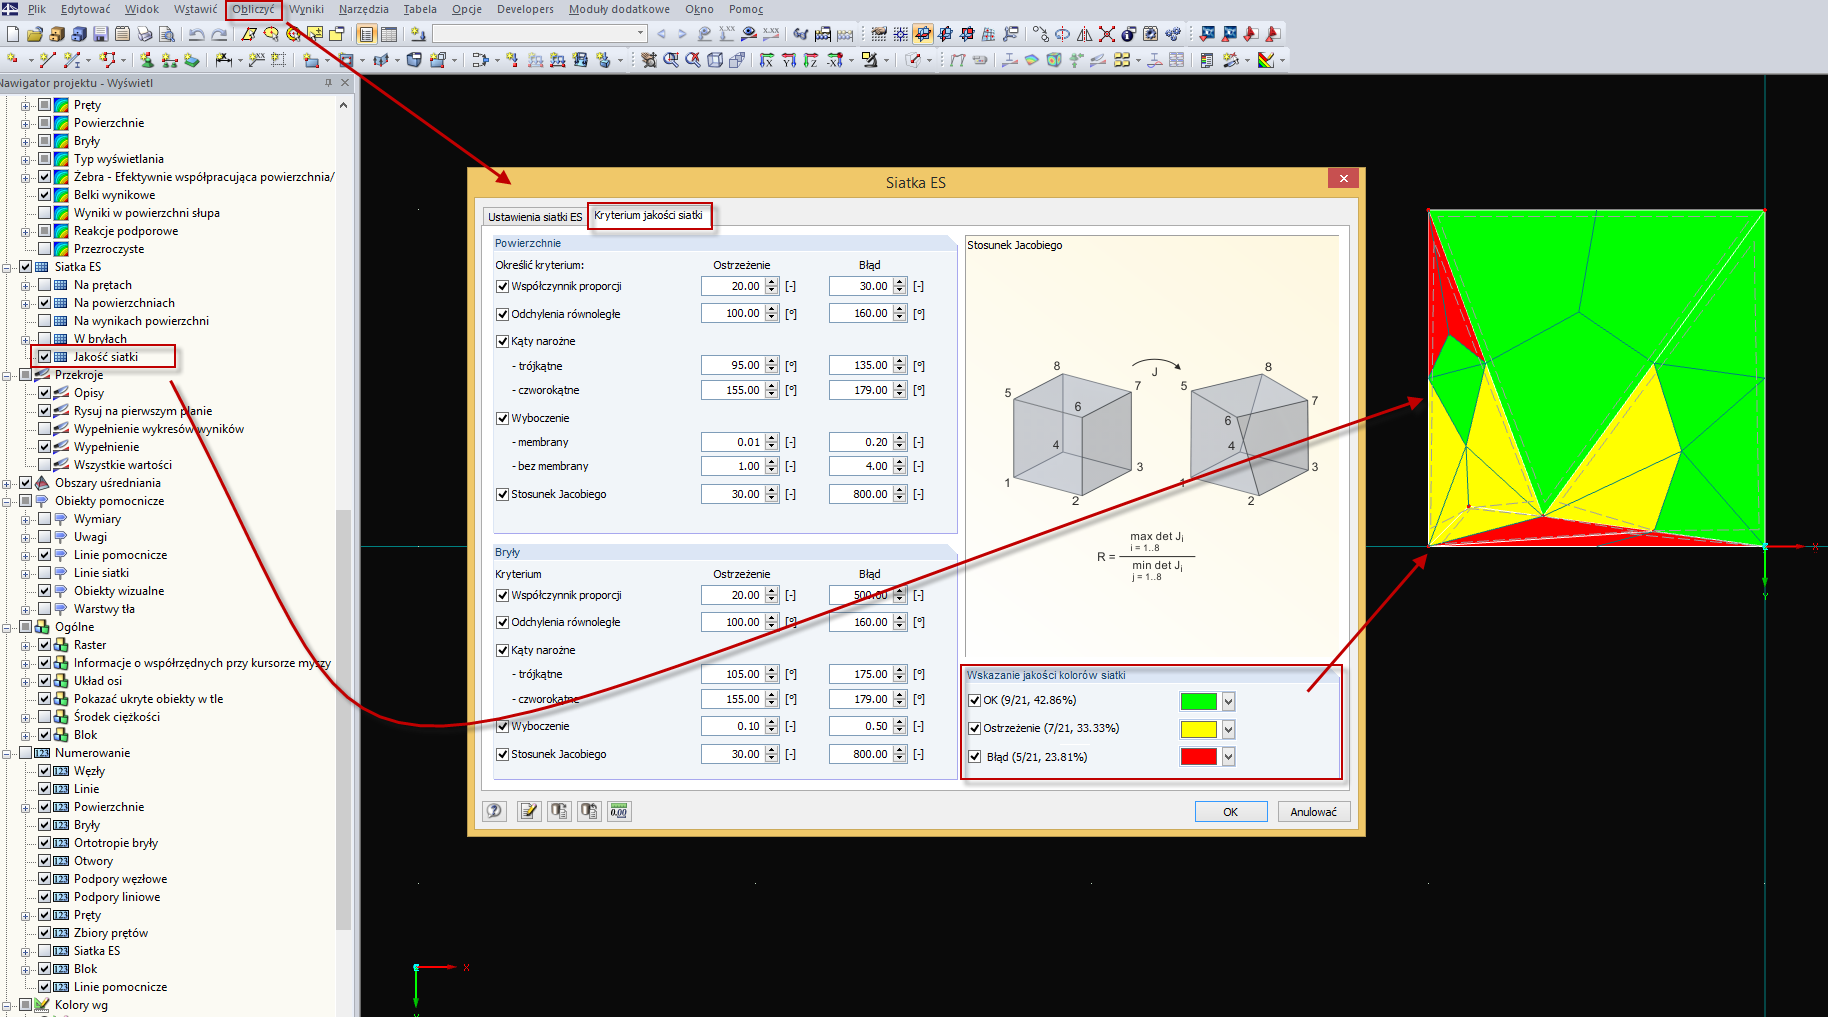Screen dimensions: 1828x1017
Task: Open the Błąd color dropdown arrow
Action: pos(1229,757)
